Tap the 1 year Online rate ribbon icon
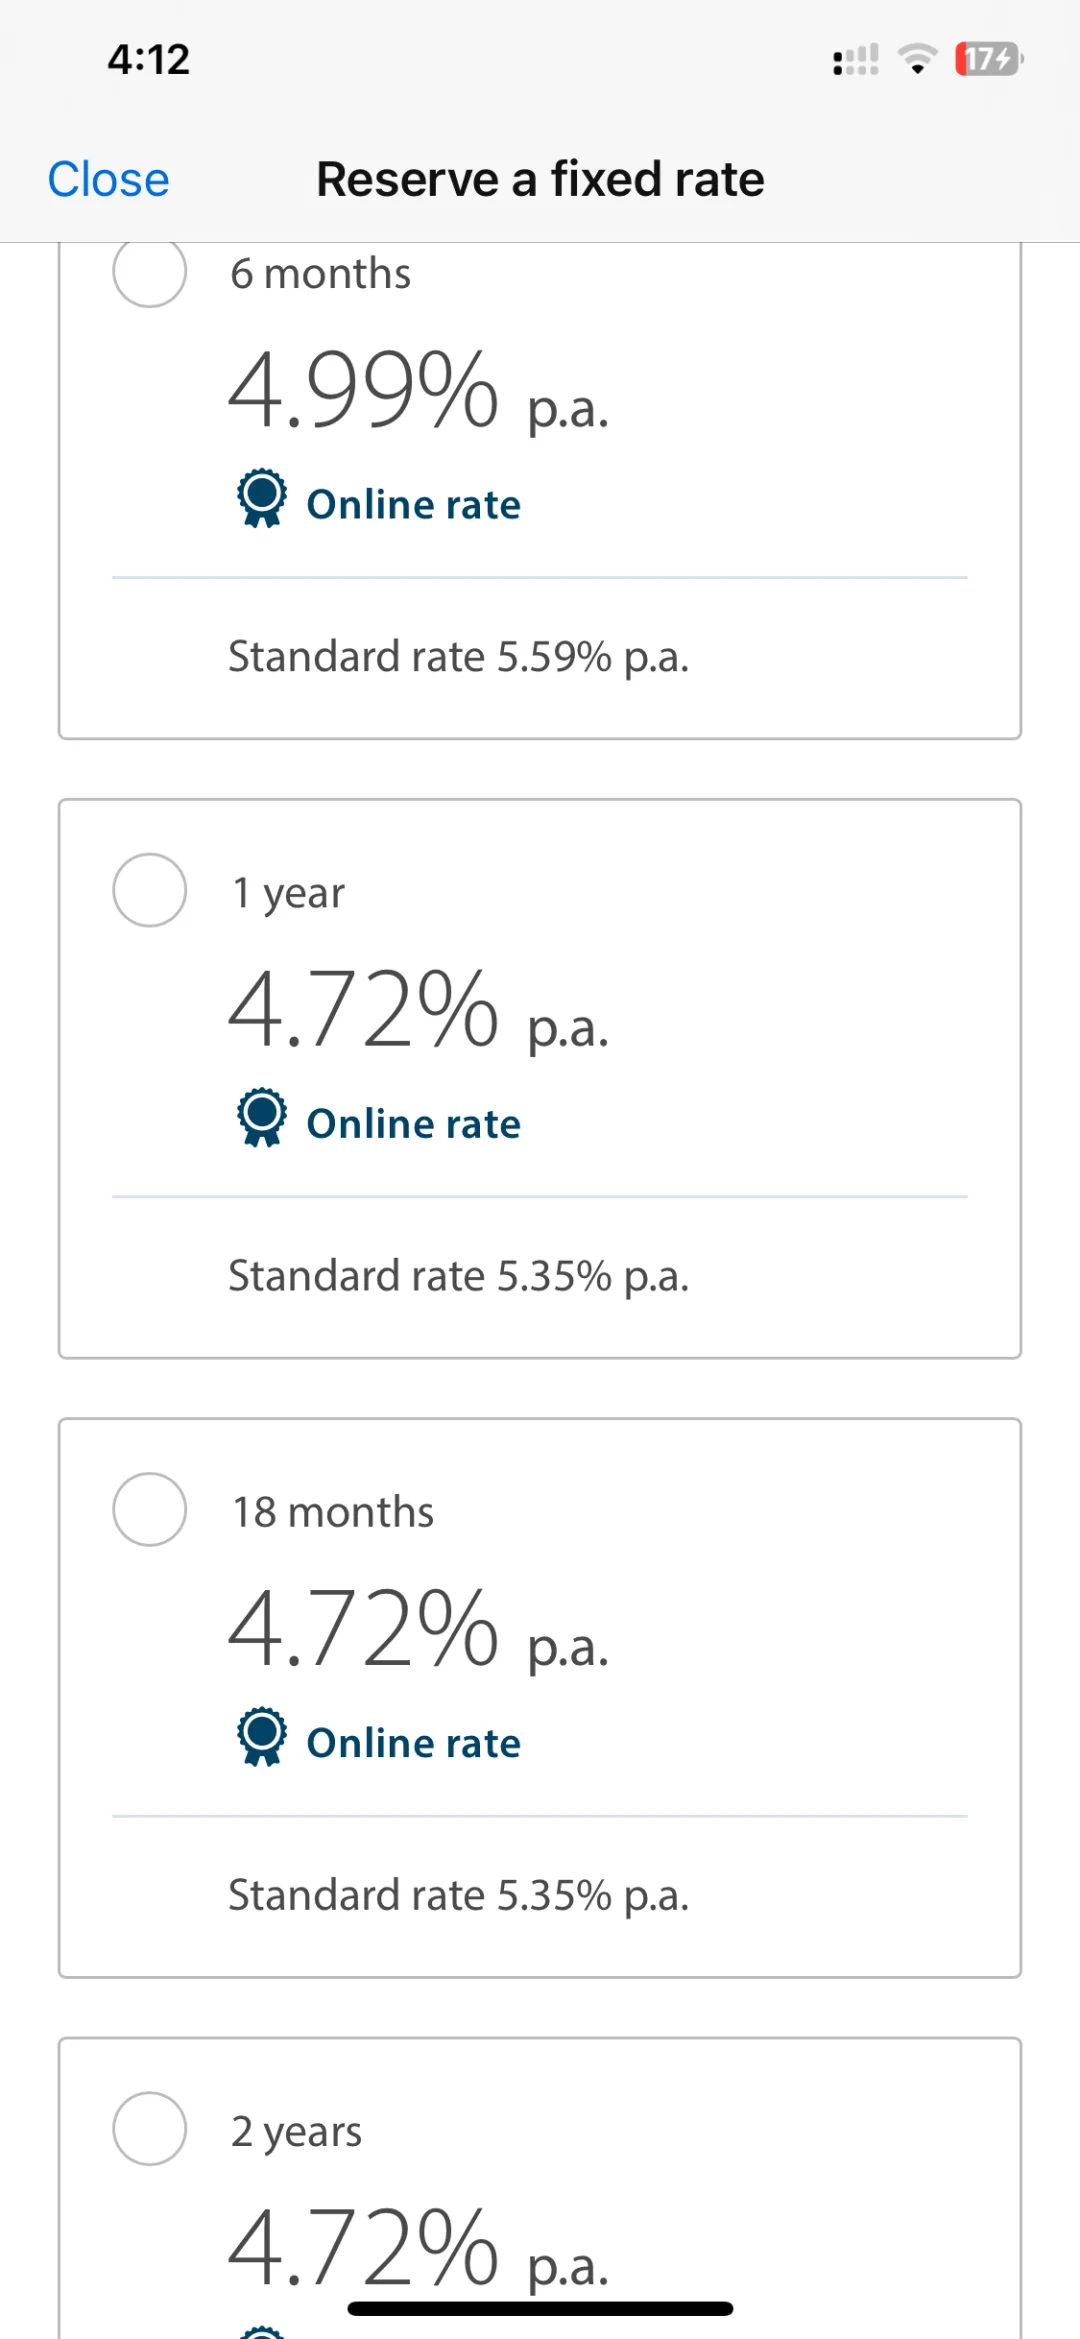The image size is (1080, 2339). 261,1117
